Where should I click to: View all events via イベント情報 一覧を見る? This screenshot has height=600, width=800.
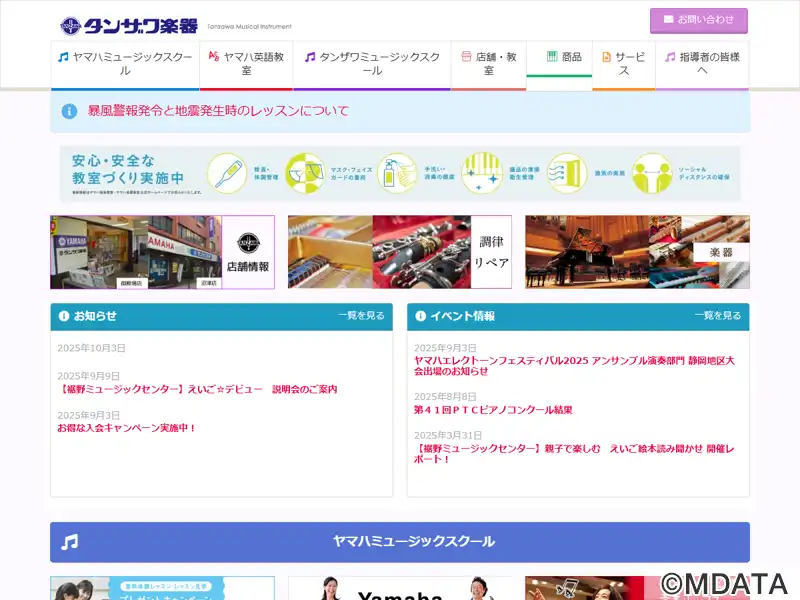[x=718, y=315]
